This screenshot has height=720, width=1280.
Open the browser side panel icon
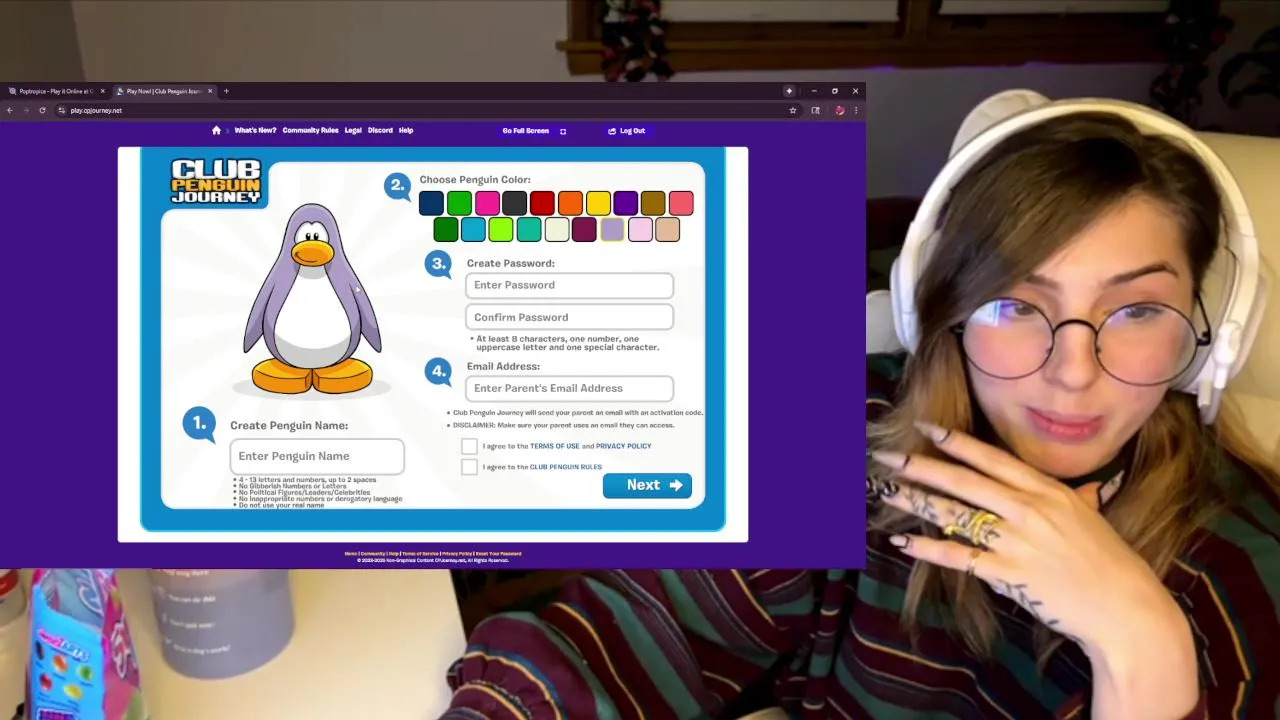[816, 110]
